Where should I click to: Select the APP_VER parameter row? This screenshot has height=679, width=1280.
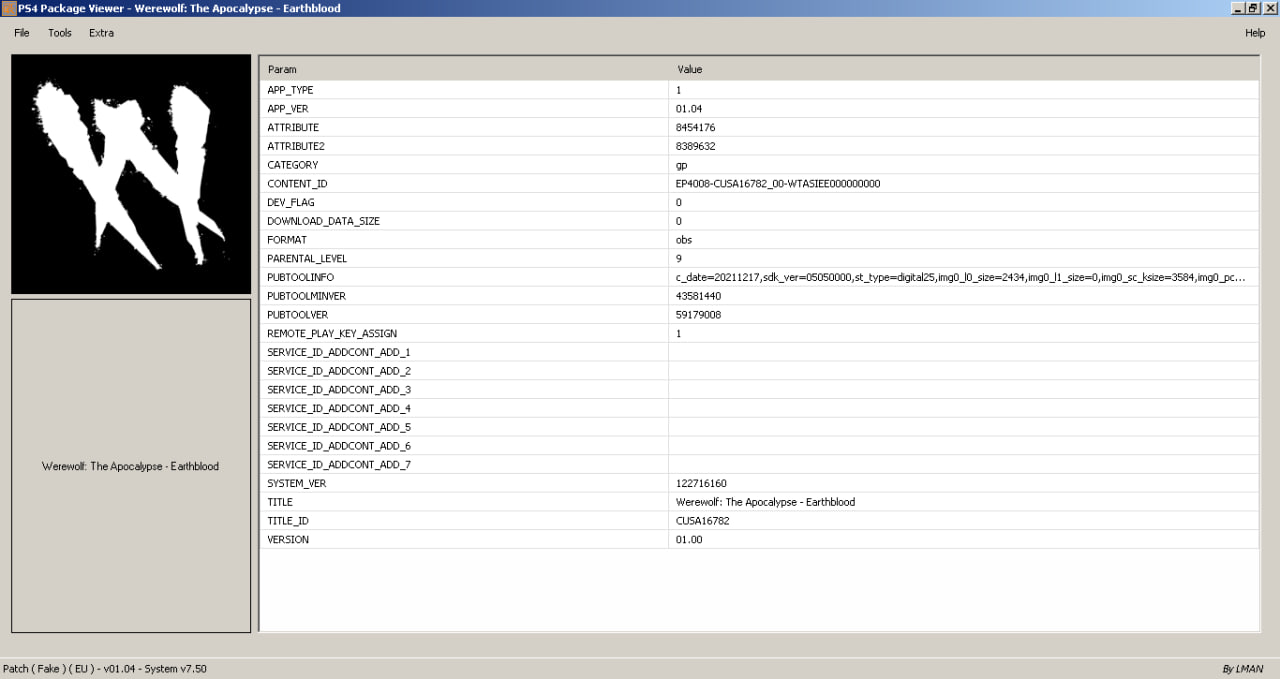tap(760, 108)
